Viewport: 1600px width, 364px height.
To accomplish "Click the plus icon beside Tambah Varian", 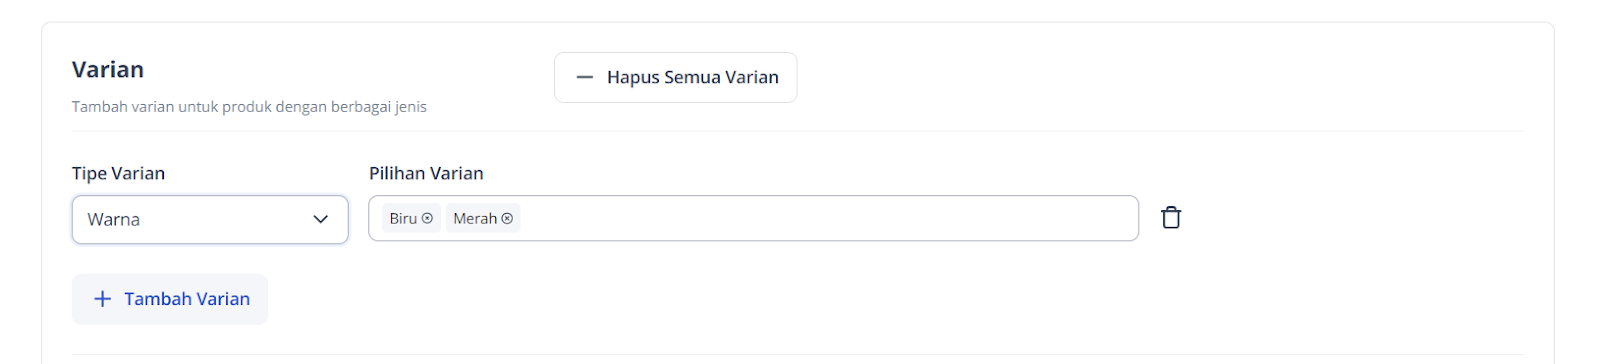I will pos(102,299).
